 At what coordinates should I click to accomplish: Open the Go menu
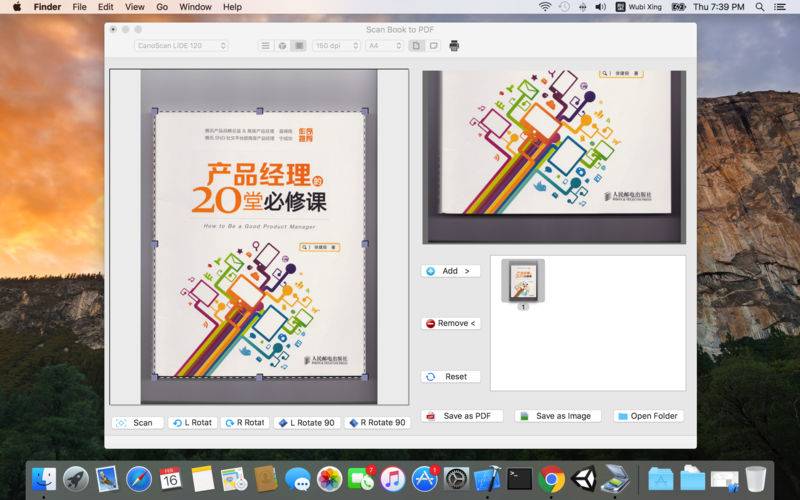tap(162, 7)
